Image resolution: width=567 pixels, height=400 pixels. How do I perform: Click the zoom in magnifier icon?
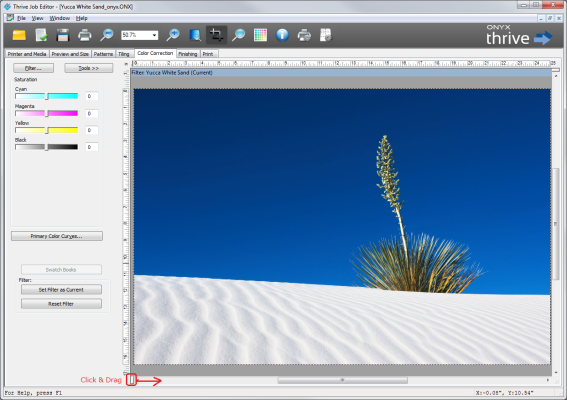point(173,35)
